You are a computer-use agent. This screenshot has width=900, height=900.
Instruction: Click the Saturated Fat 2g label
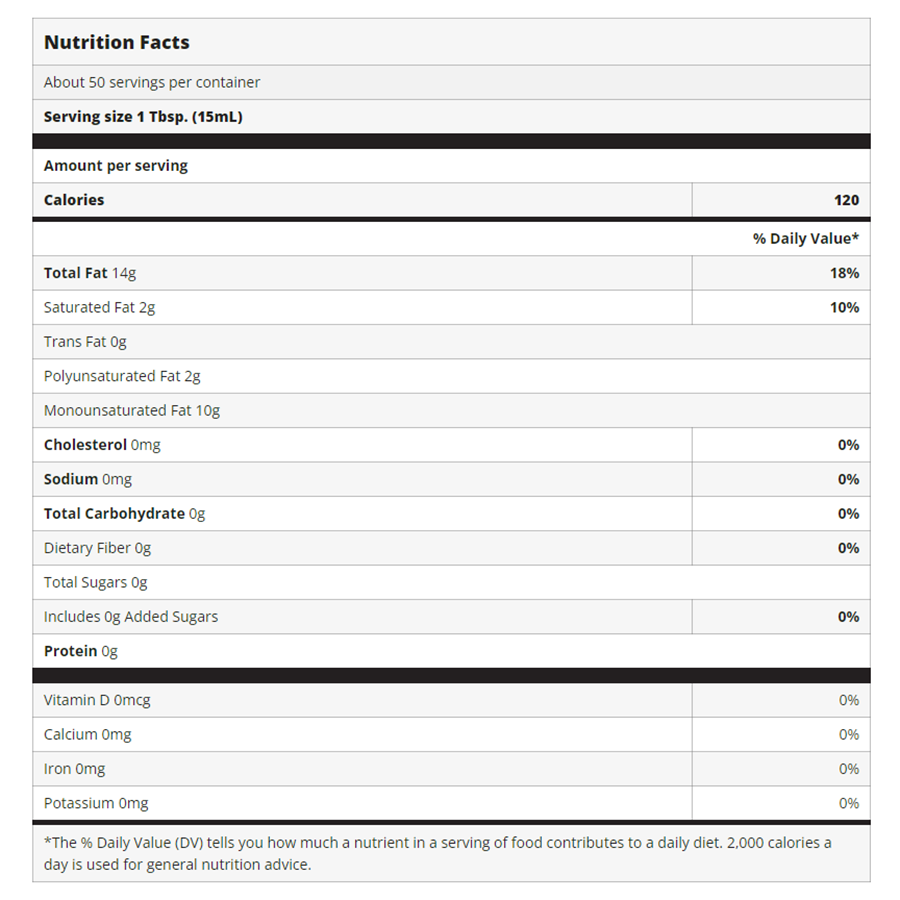coord(100,307)
